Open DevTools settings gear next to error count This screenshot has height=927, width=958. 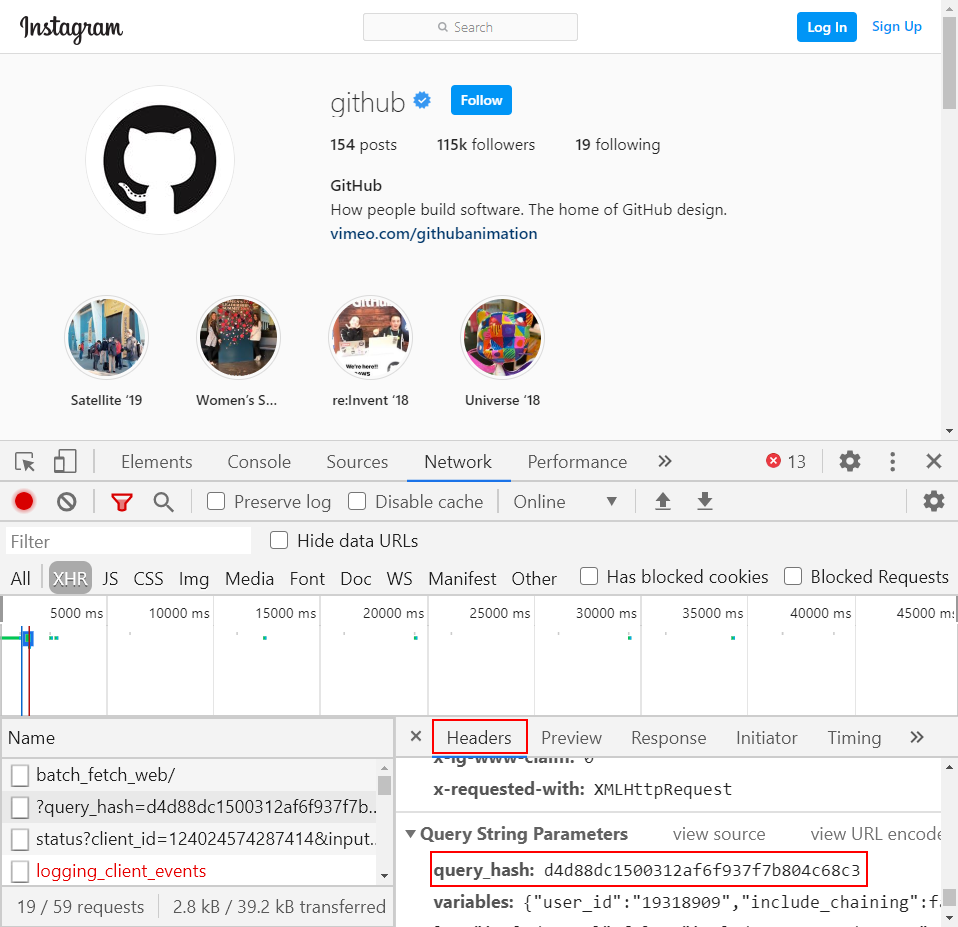point(850,461)
